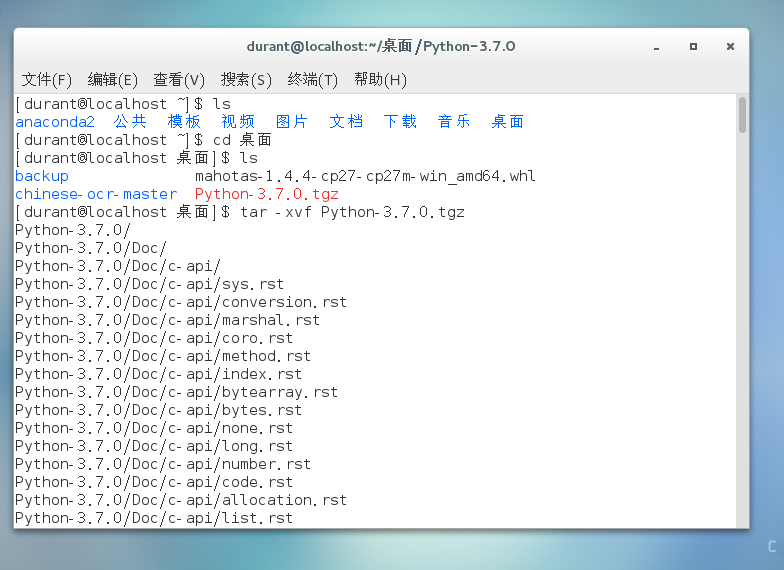Click the allocation.rst output line

click(181, 500)
